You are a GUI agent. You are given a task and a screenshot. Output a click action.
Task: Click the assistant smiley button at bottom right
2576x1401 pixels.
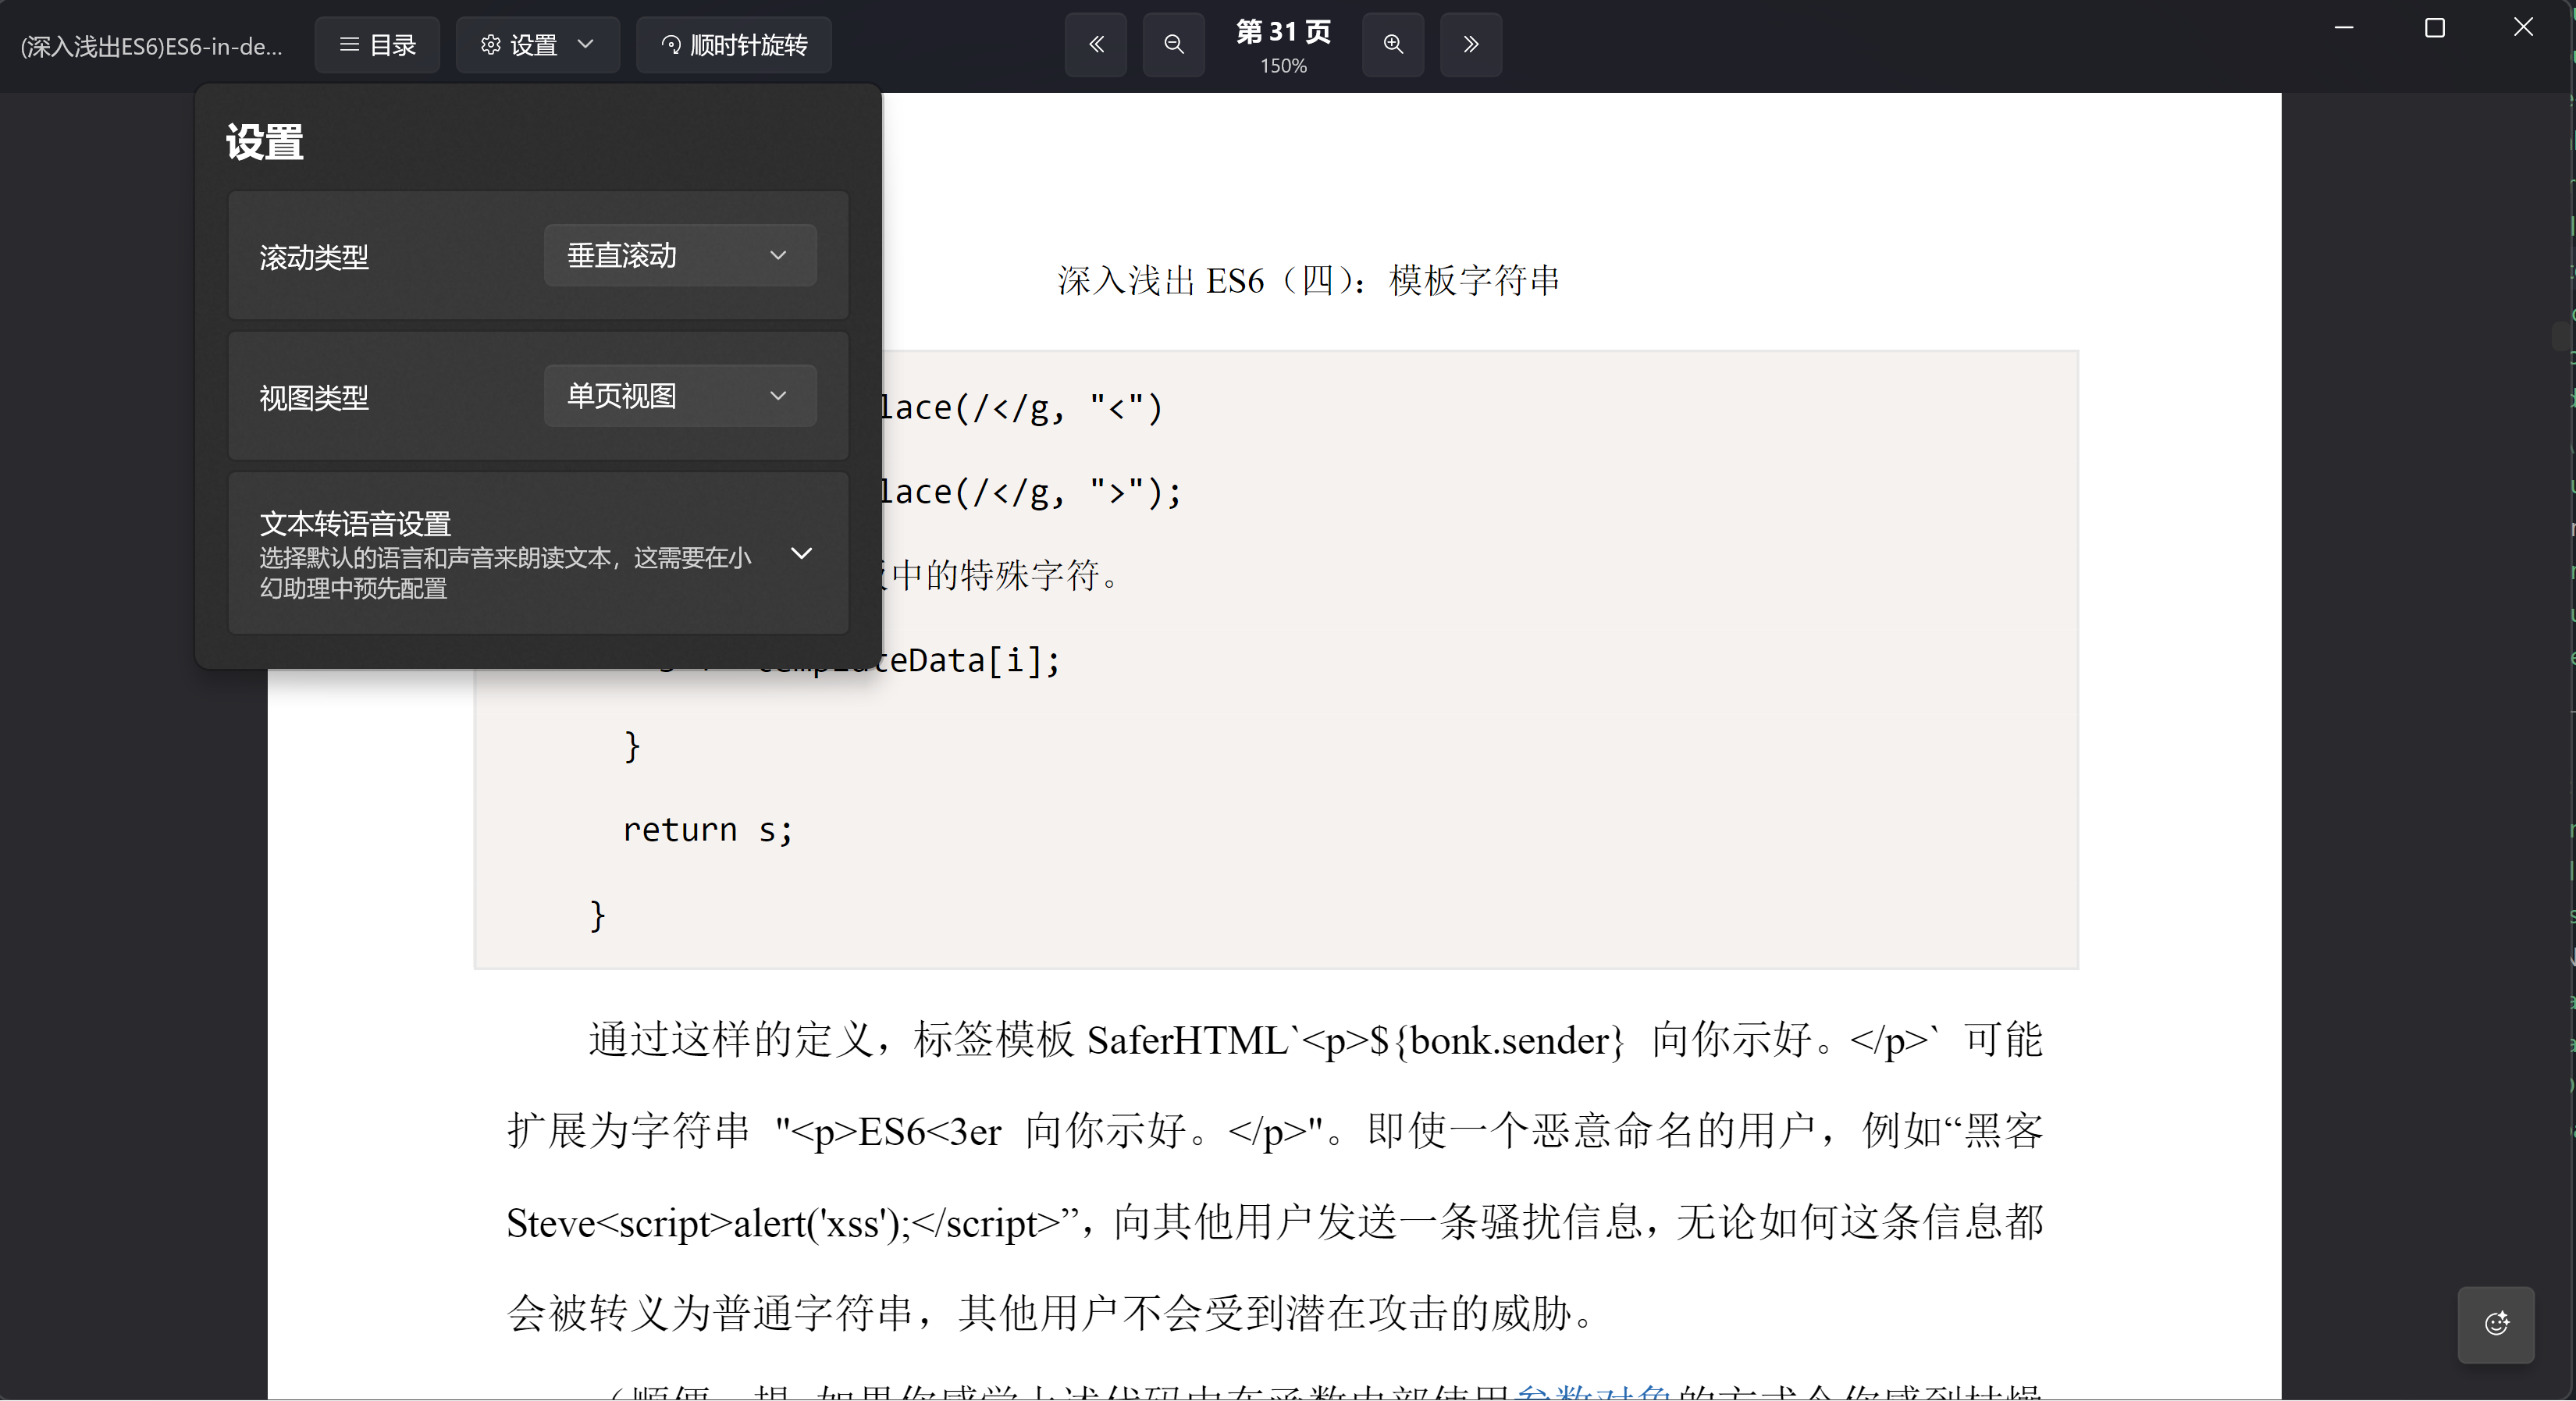[2496, 1325]
